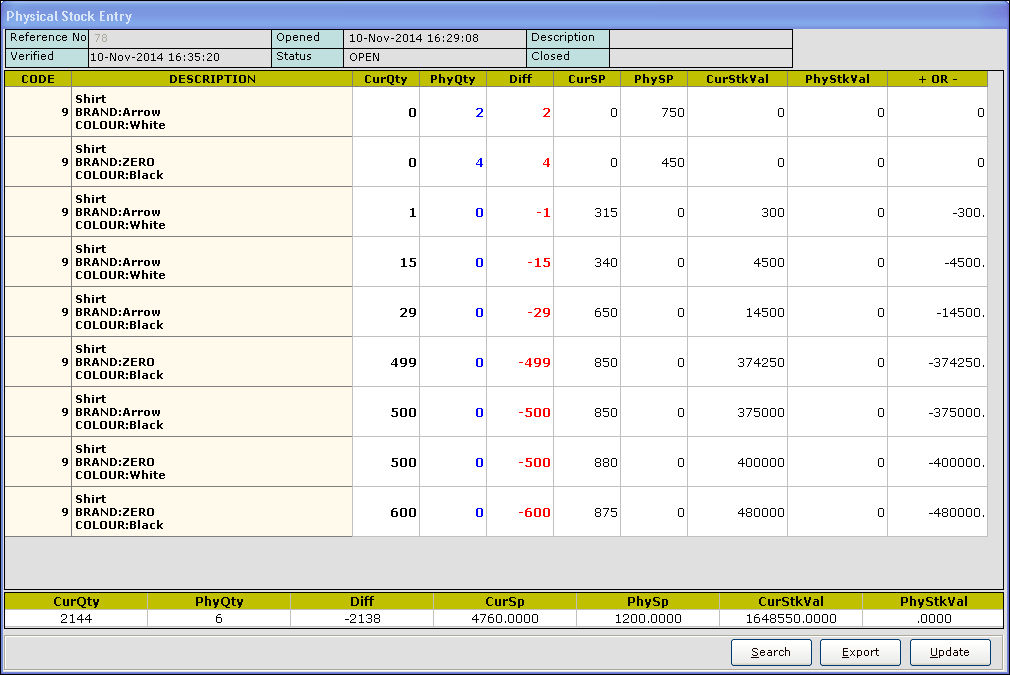
Task: Click CurStkVal value 374250
Action: (738, 362)
